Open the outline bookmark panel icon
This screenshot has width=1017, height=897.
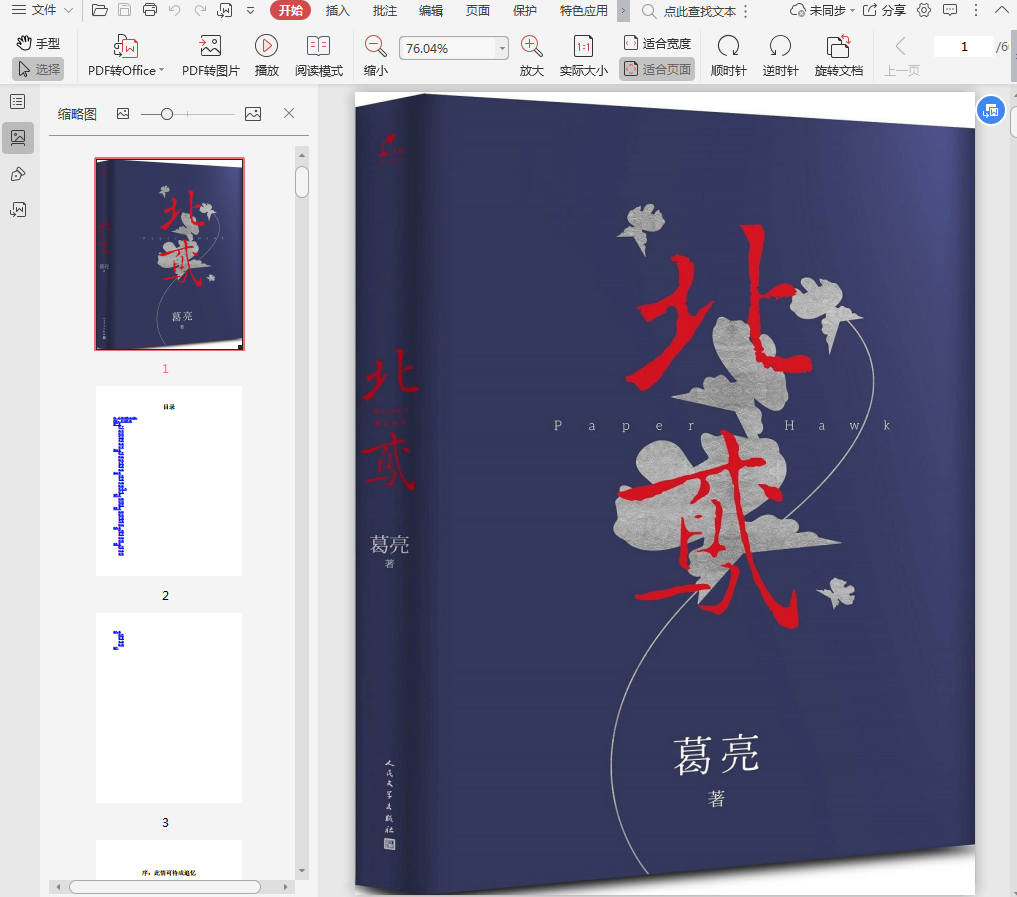[x=18, y=102]
